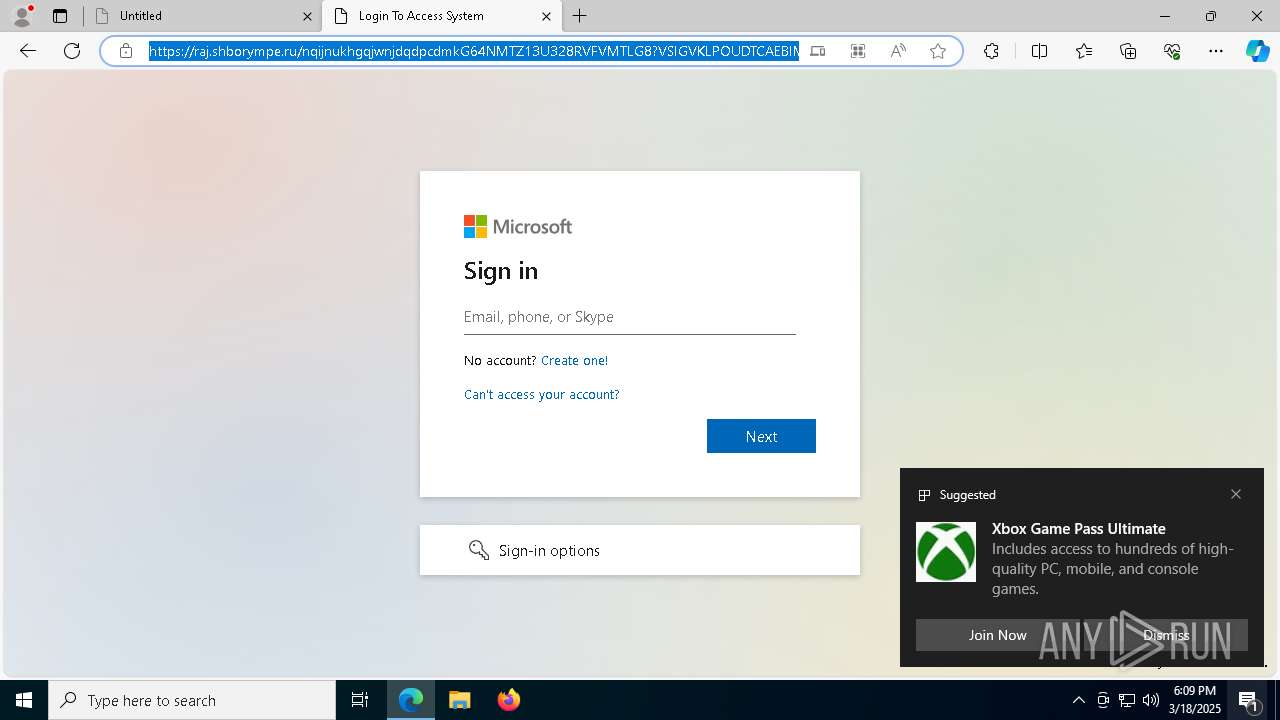Open the Collections panel
Image resolution: width=1280 pixels, height=720 pixels.
[x=1128, y=51]
